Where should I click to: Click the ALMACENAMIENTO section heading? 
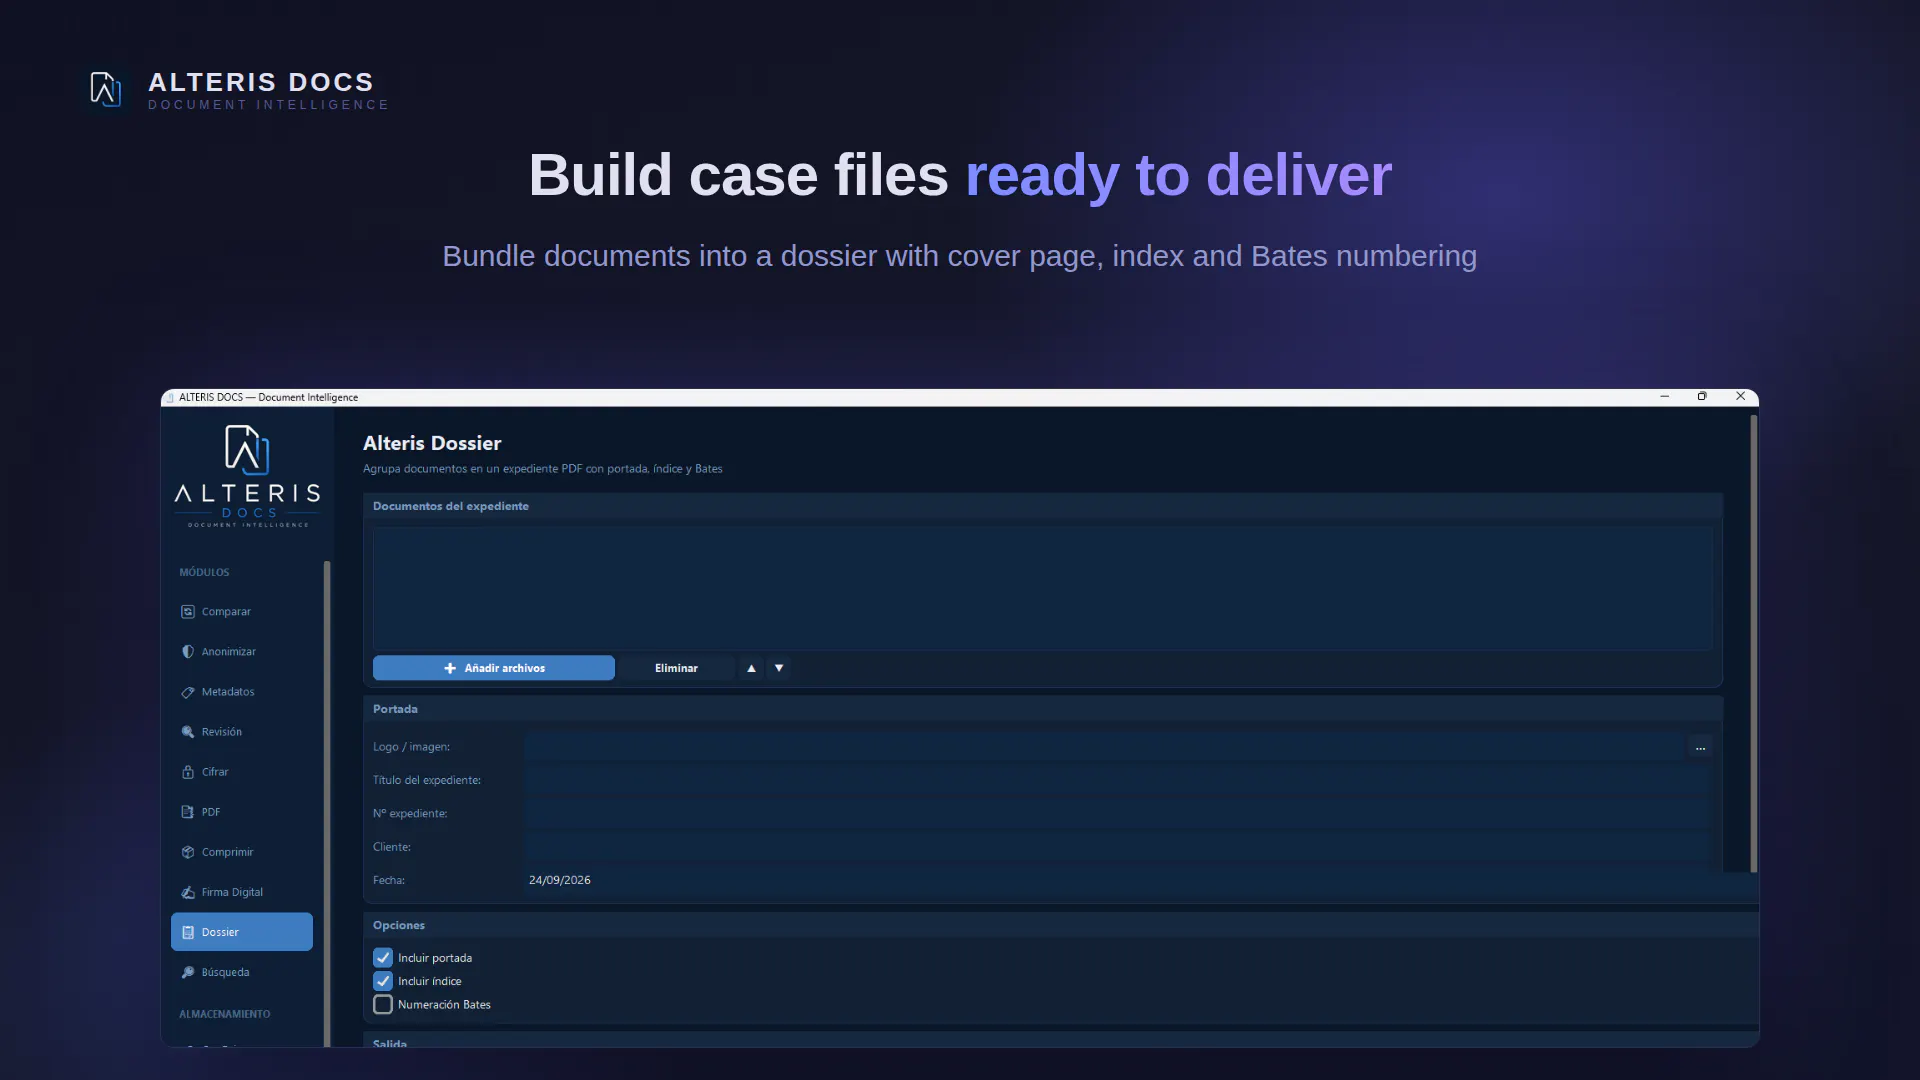click(225, 1014)
